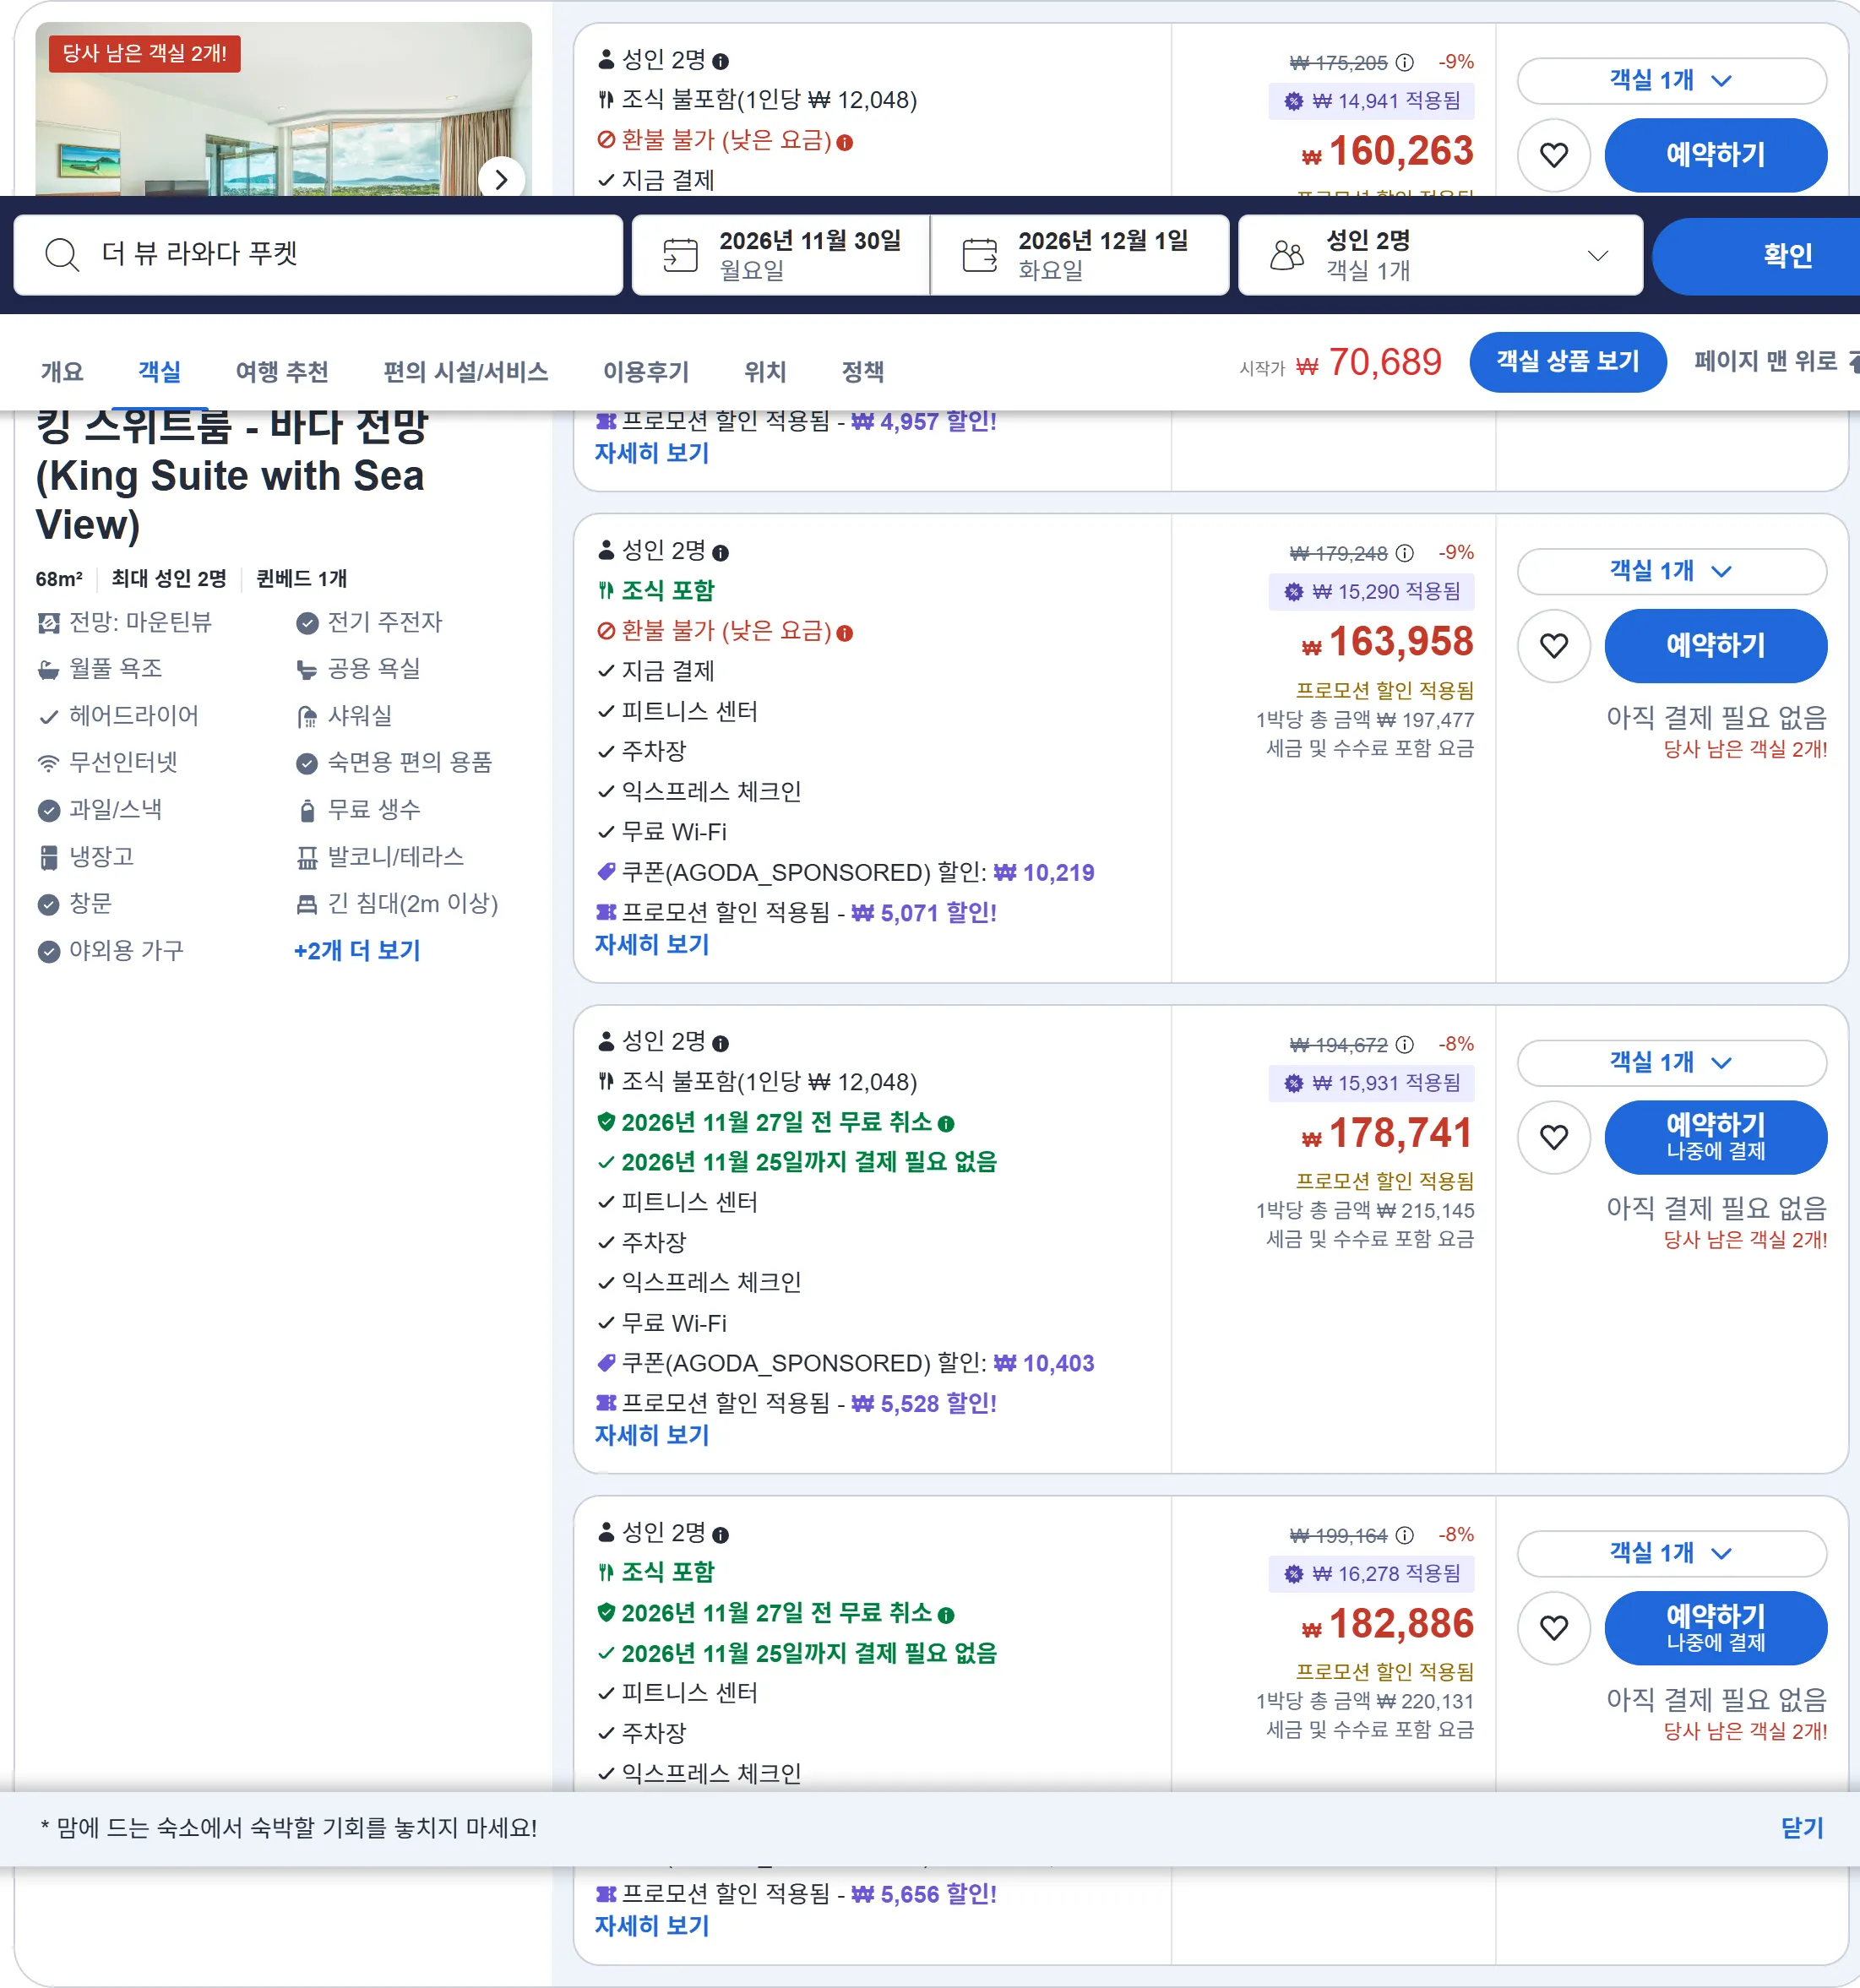Expand +2개 더 보기 amenities
Screen dimensions: 1860x1988
pyautogui.click(x=357, y=950)
